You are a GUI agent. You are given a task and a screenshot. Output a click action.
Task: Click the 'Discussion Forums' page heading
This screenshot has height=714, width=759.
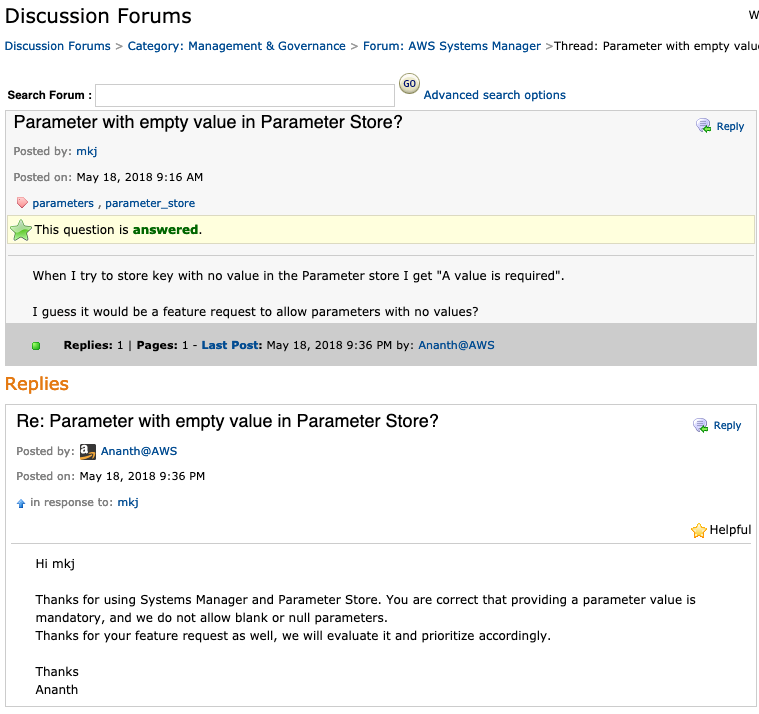98,16
